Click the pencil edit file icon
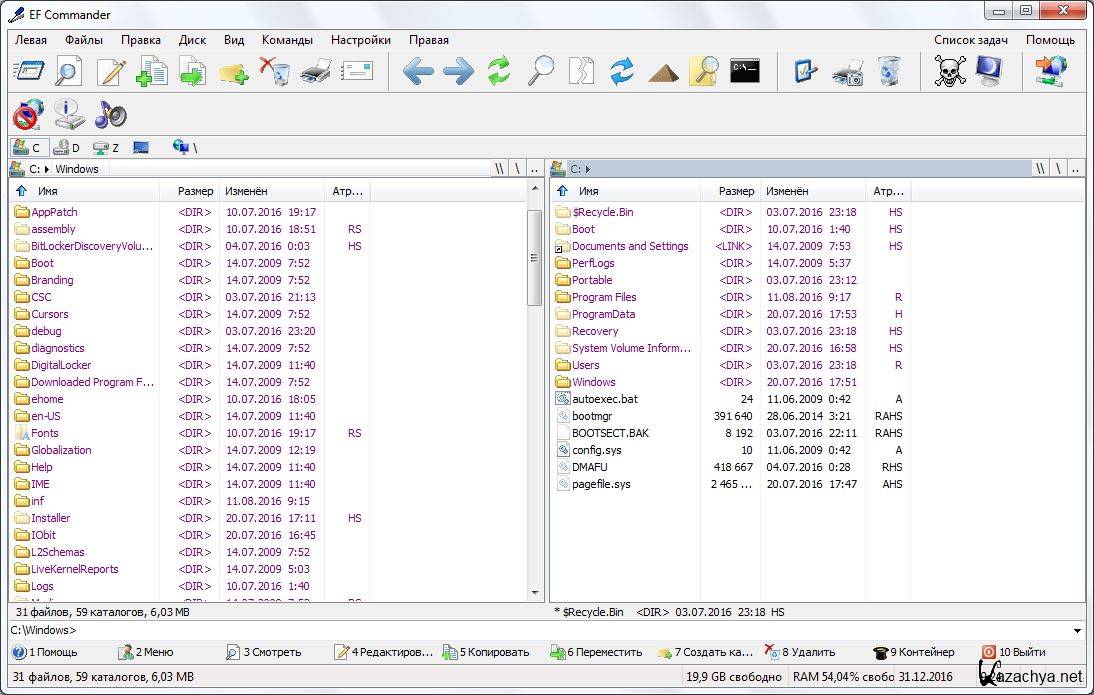Screen dimensions: 1094x695 tap(111, 72)
